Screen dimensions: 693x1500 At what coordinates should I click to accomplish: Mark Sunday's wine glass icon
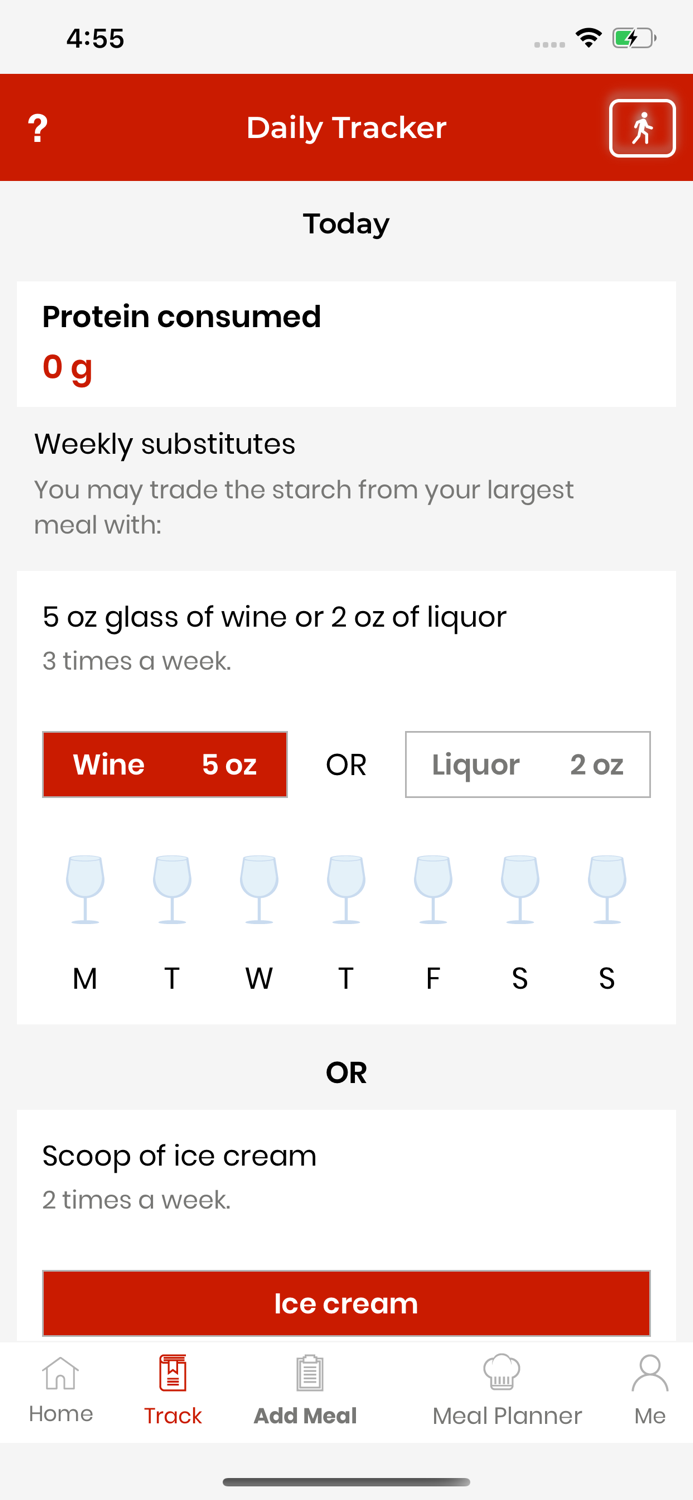[607, 889]
